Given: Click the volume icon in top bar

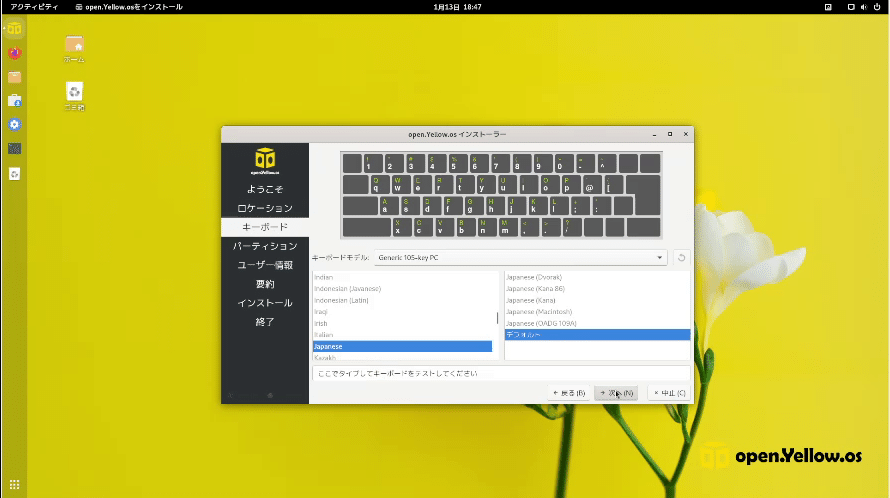Looking at the screenshot, I should point(864,7).
